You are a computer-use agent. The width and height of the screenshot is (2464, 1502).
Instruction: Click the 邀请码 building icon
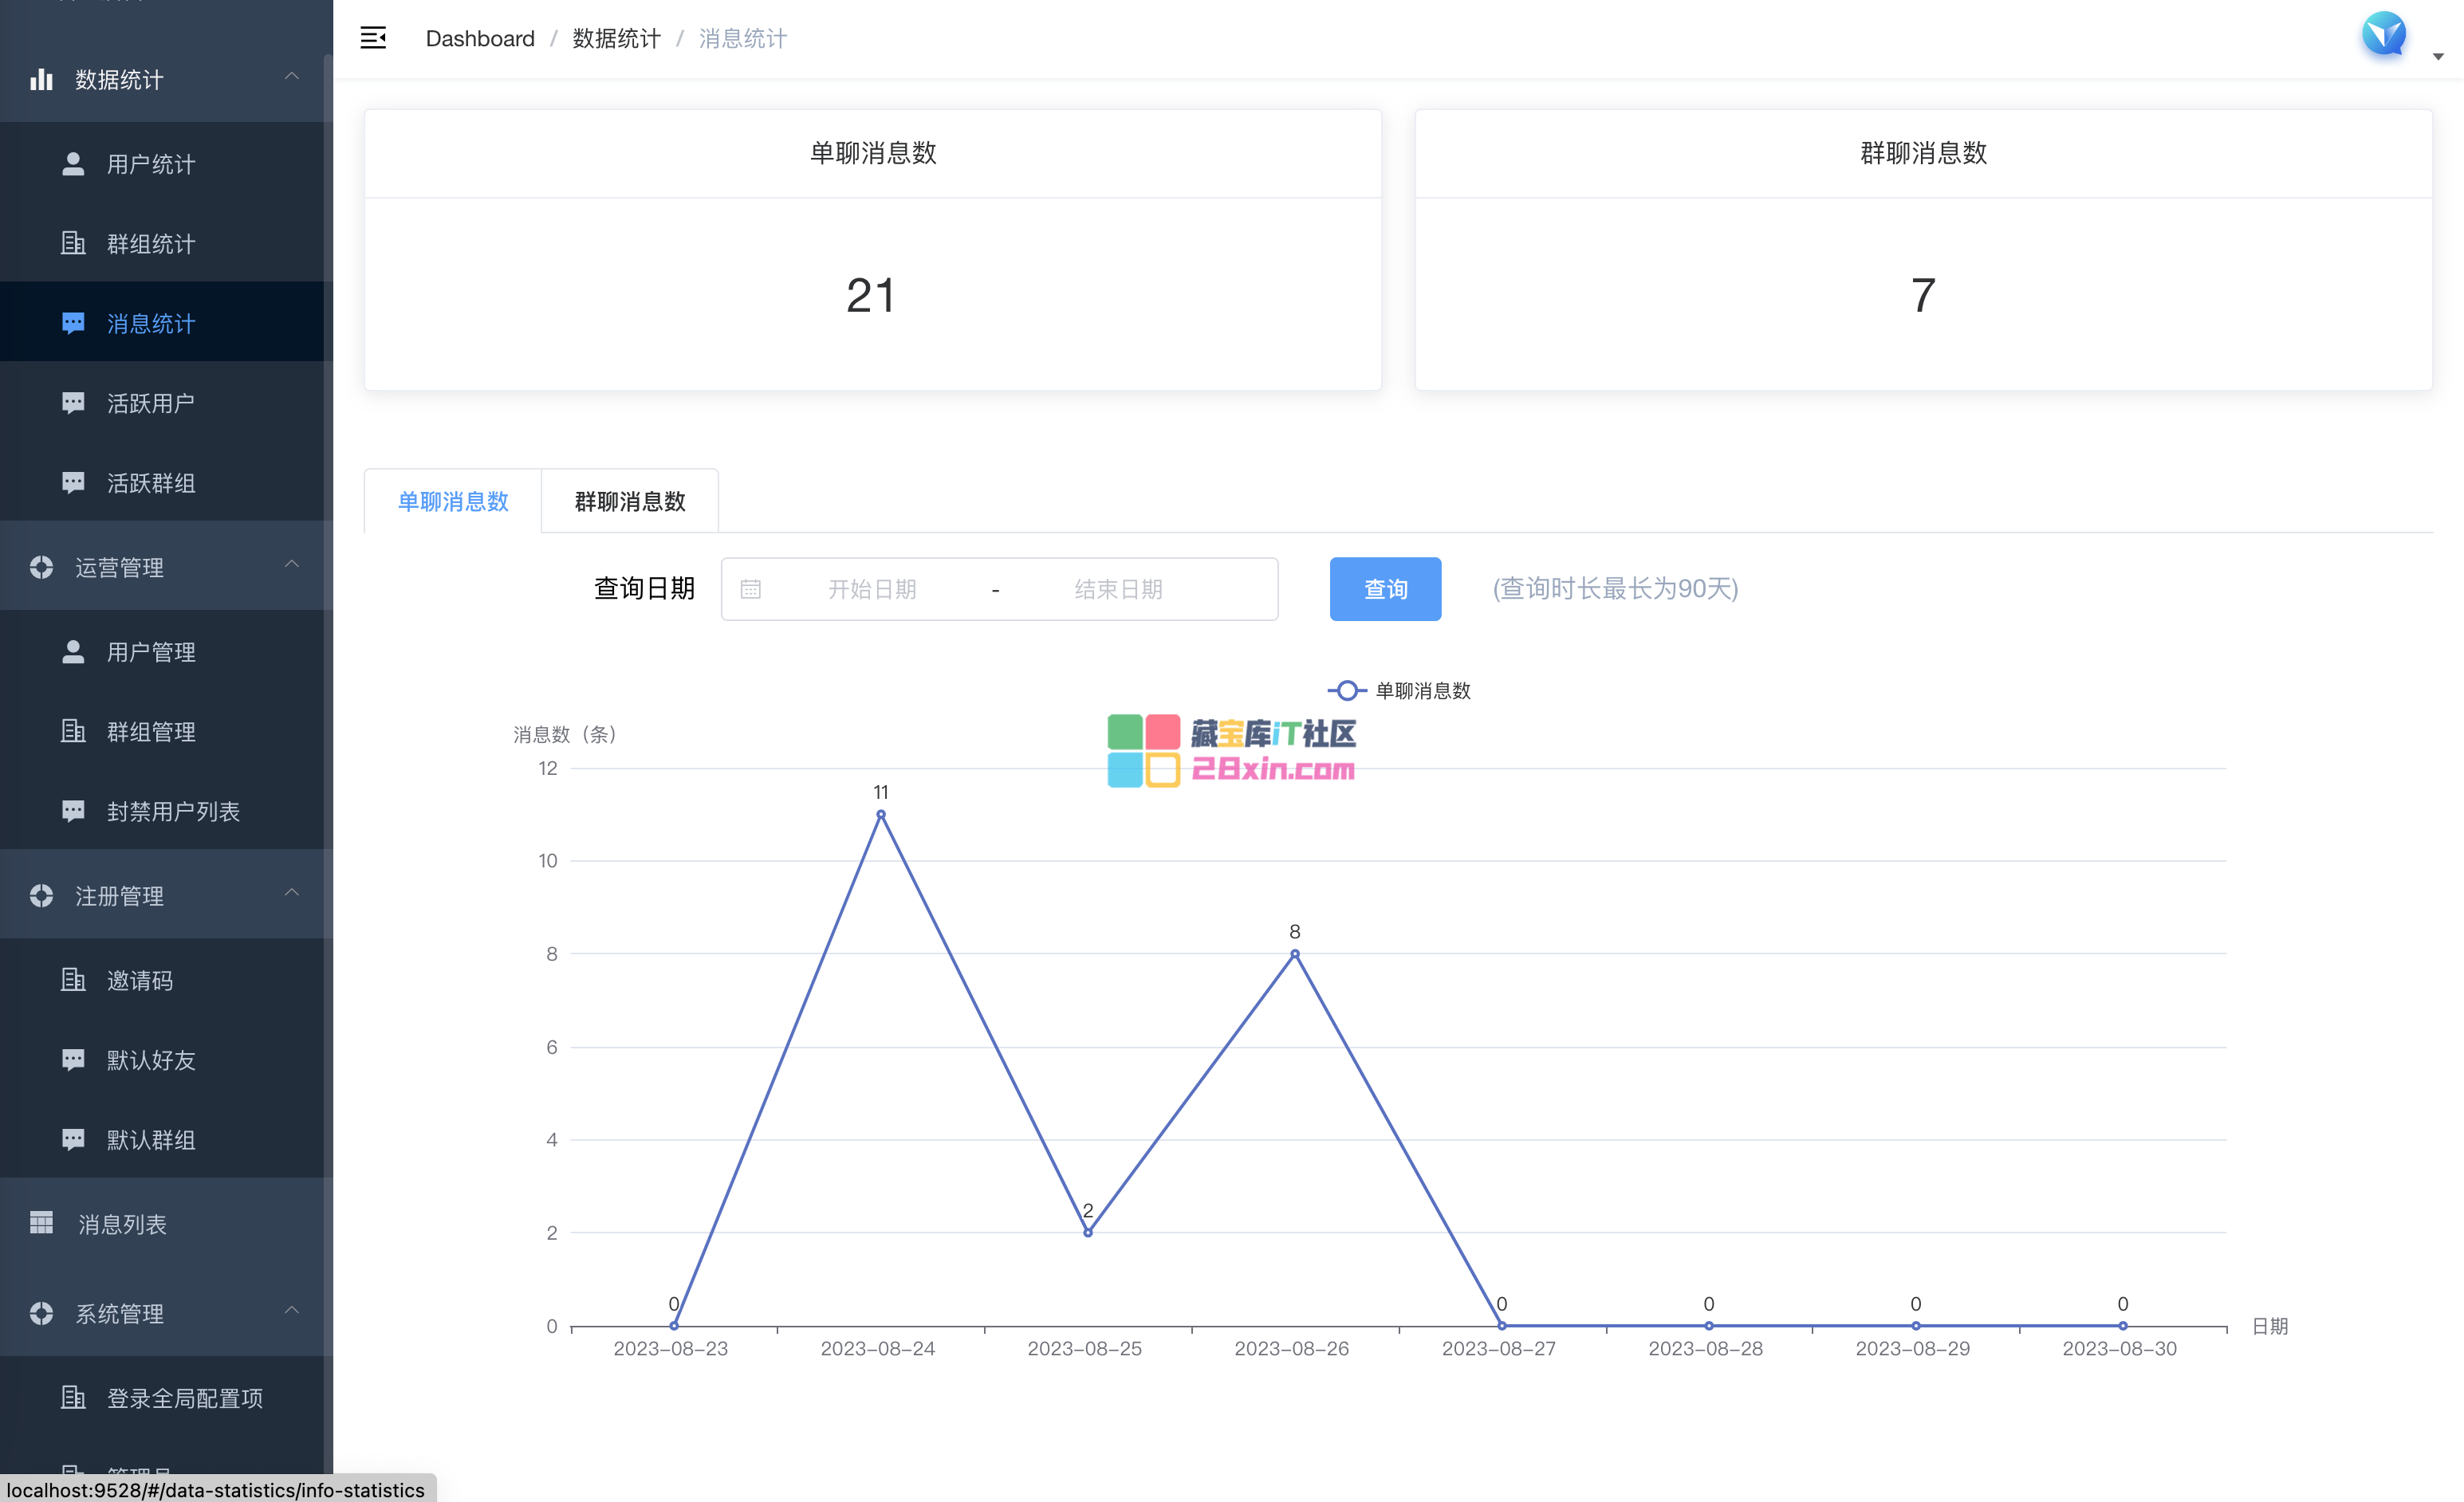[x=73, y=980]
